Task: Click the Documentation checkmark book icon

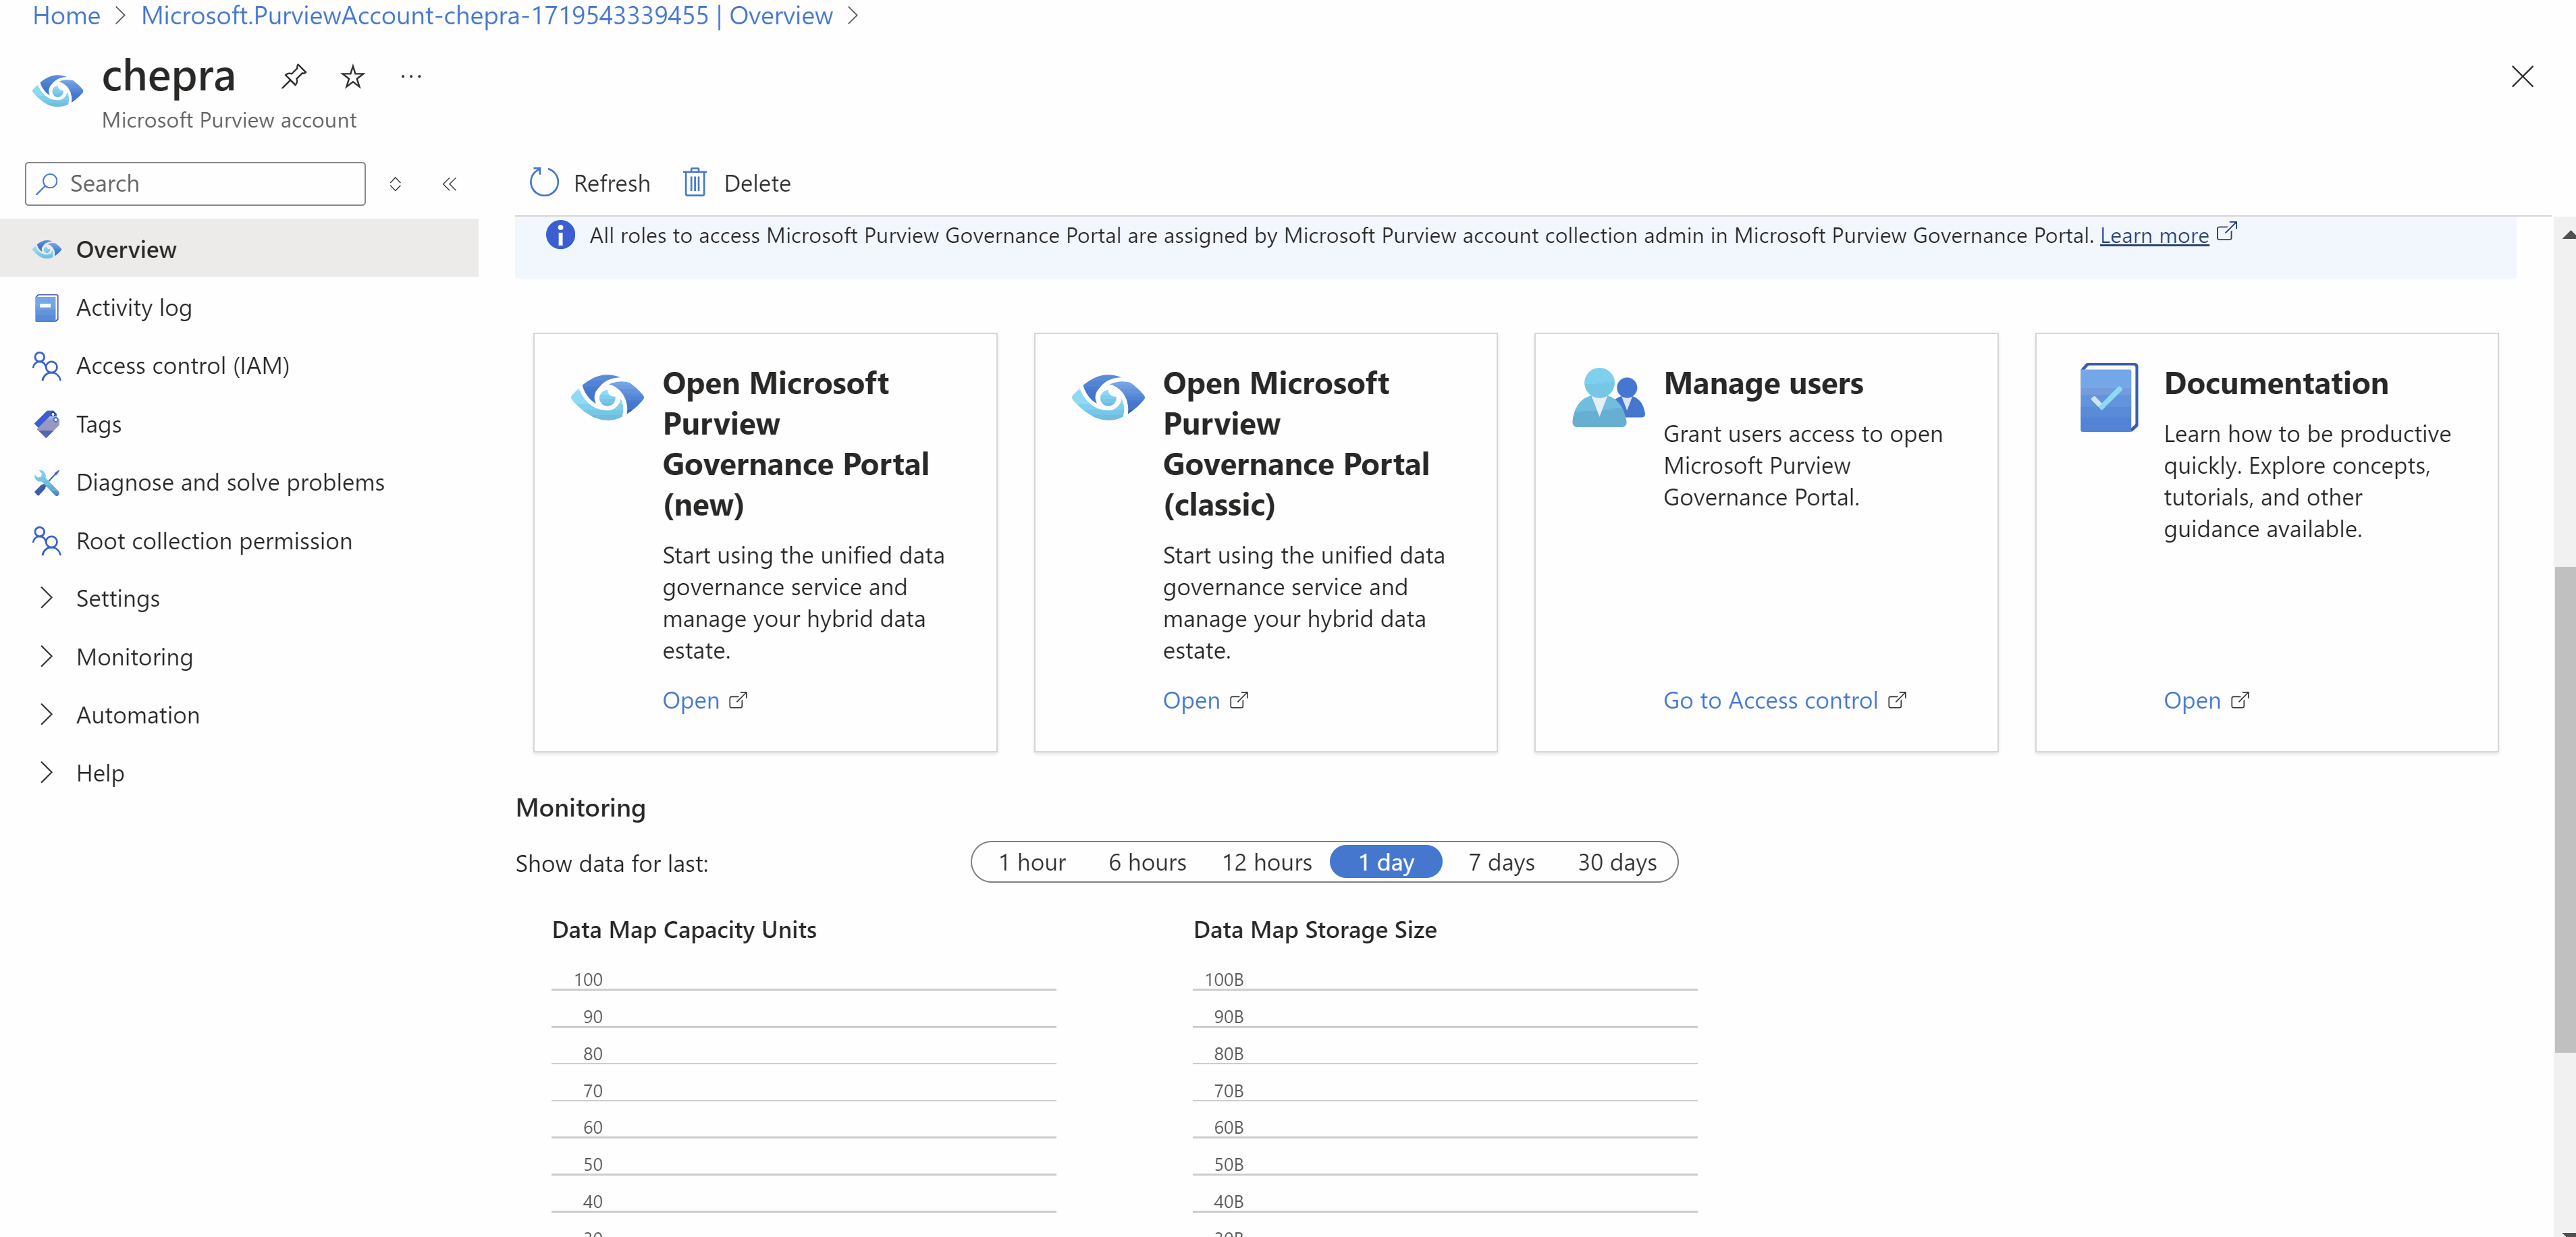Action: (2109, 398)
